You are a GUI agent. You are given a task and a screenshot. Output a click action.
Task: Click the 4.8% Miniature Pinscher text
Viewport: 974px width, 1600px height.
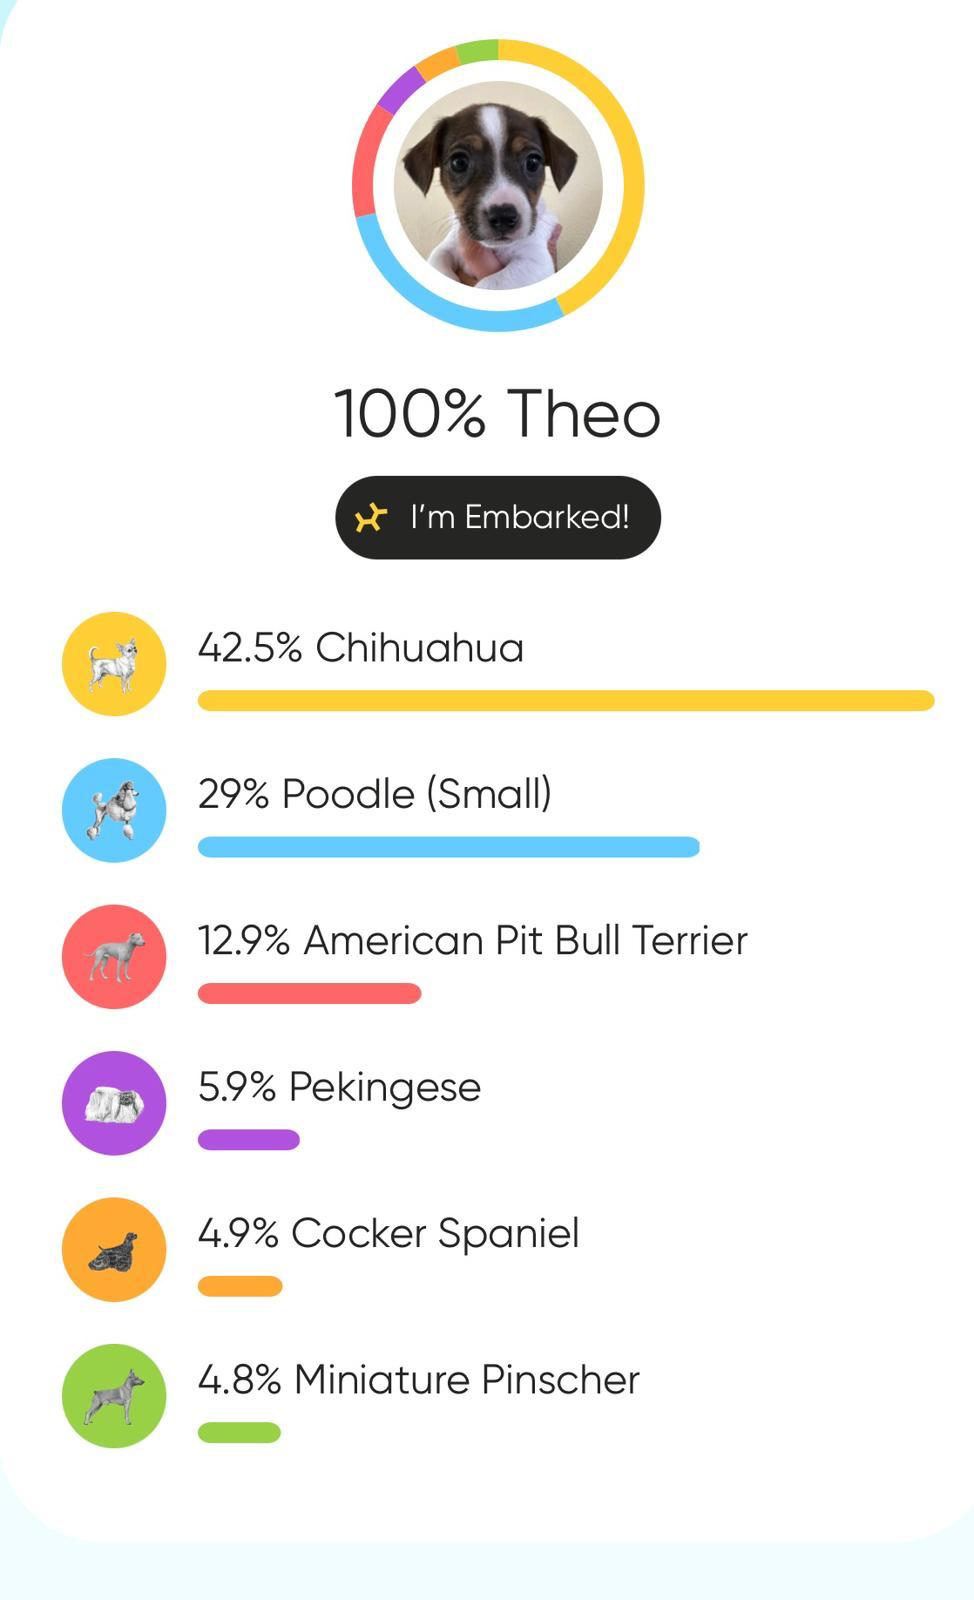419,1380
